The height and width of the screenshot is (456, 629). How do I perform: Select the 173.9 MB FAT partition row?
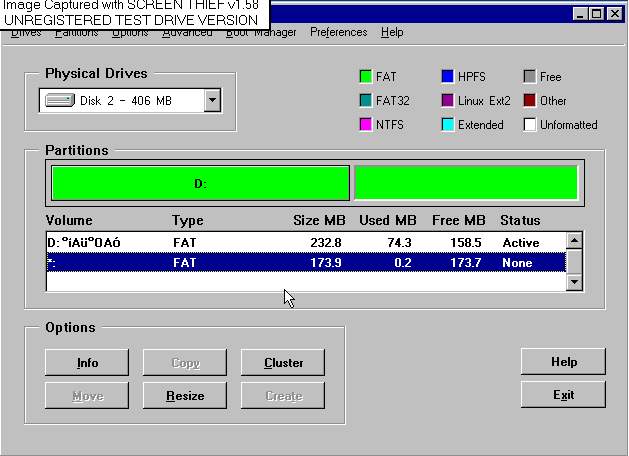300,262
